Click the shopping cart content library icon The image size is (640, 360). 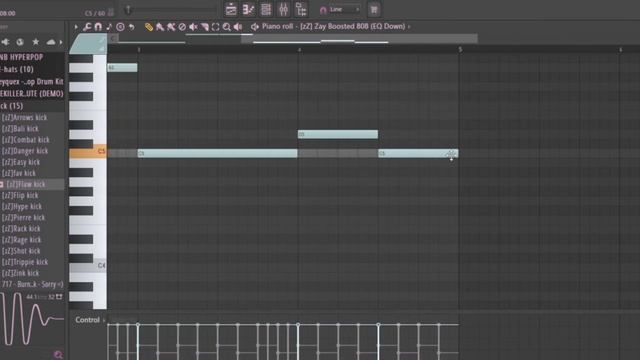pyautogui.click(x=374, y=9)
